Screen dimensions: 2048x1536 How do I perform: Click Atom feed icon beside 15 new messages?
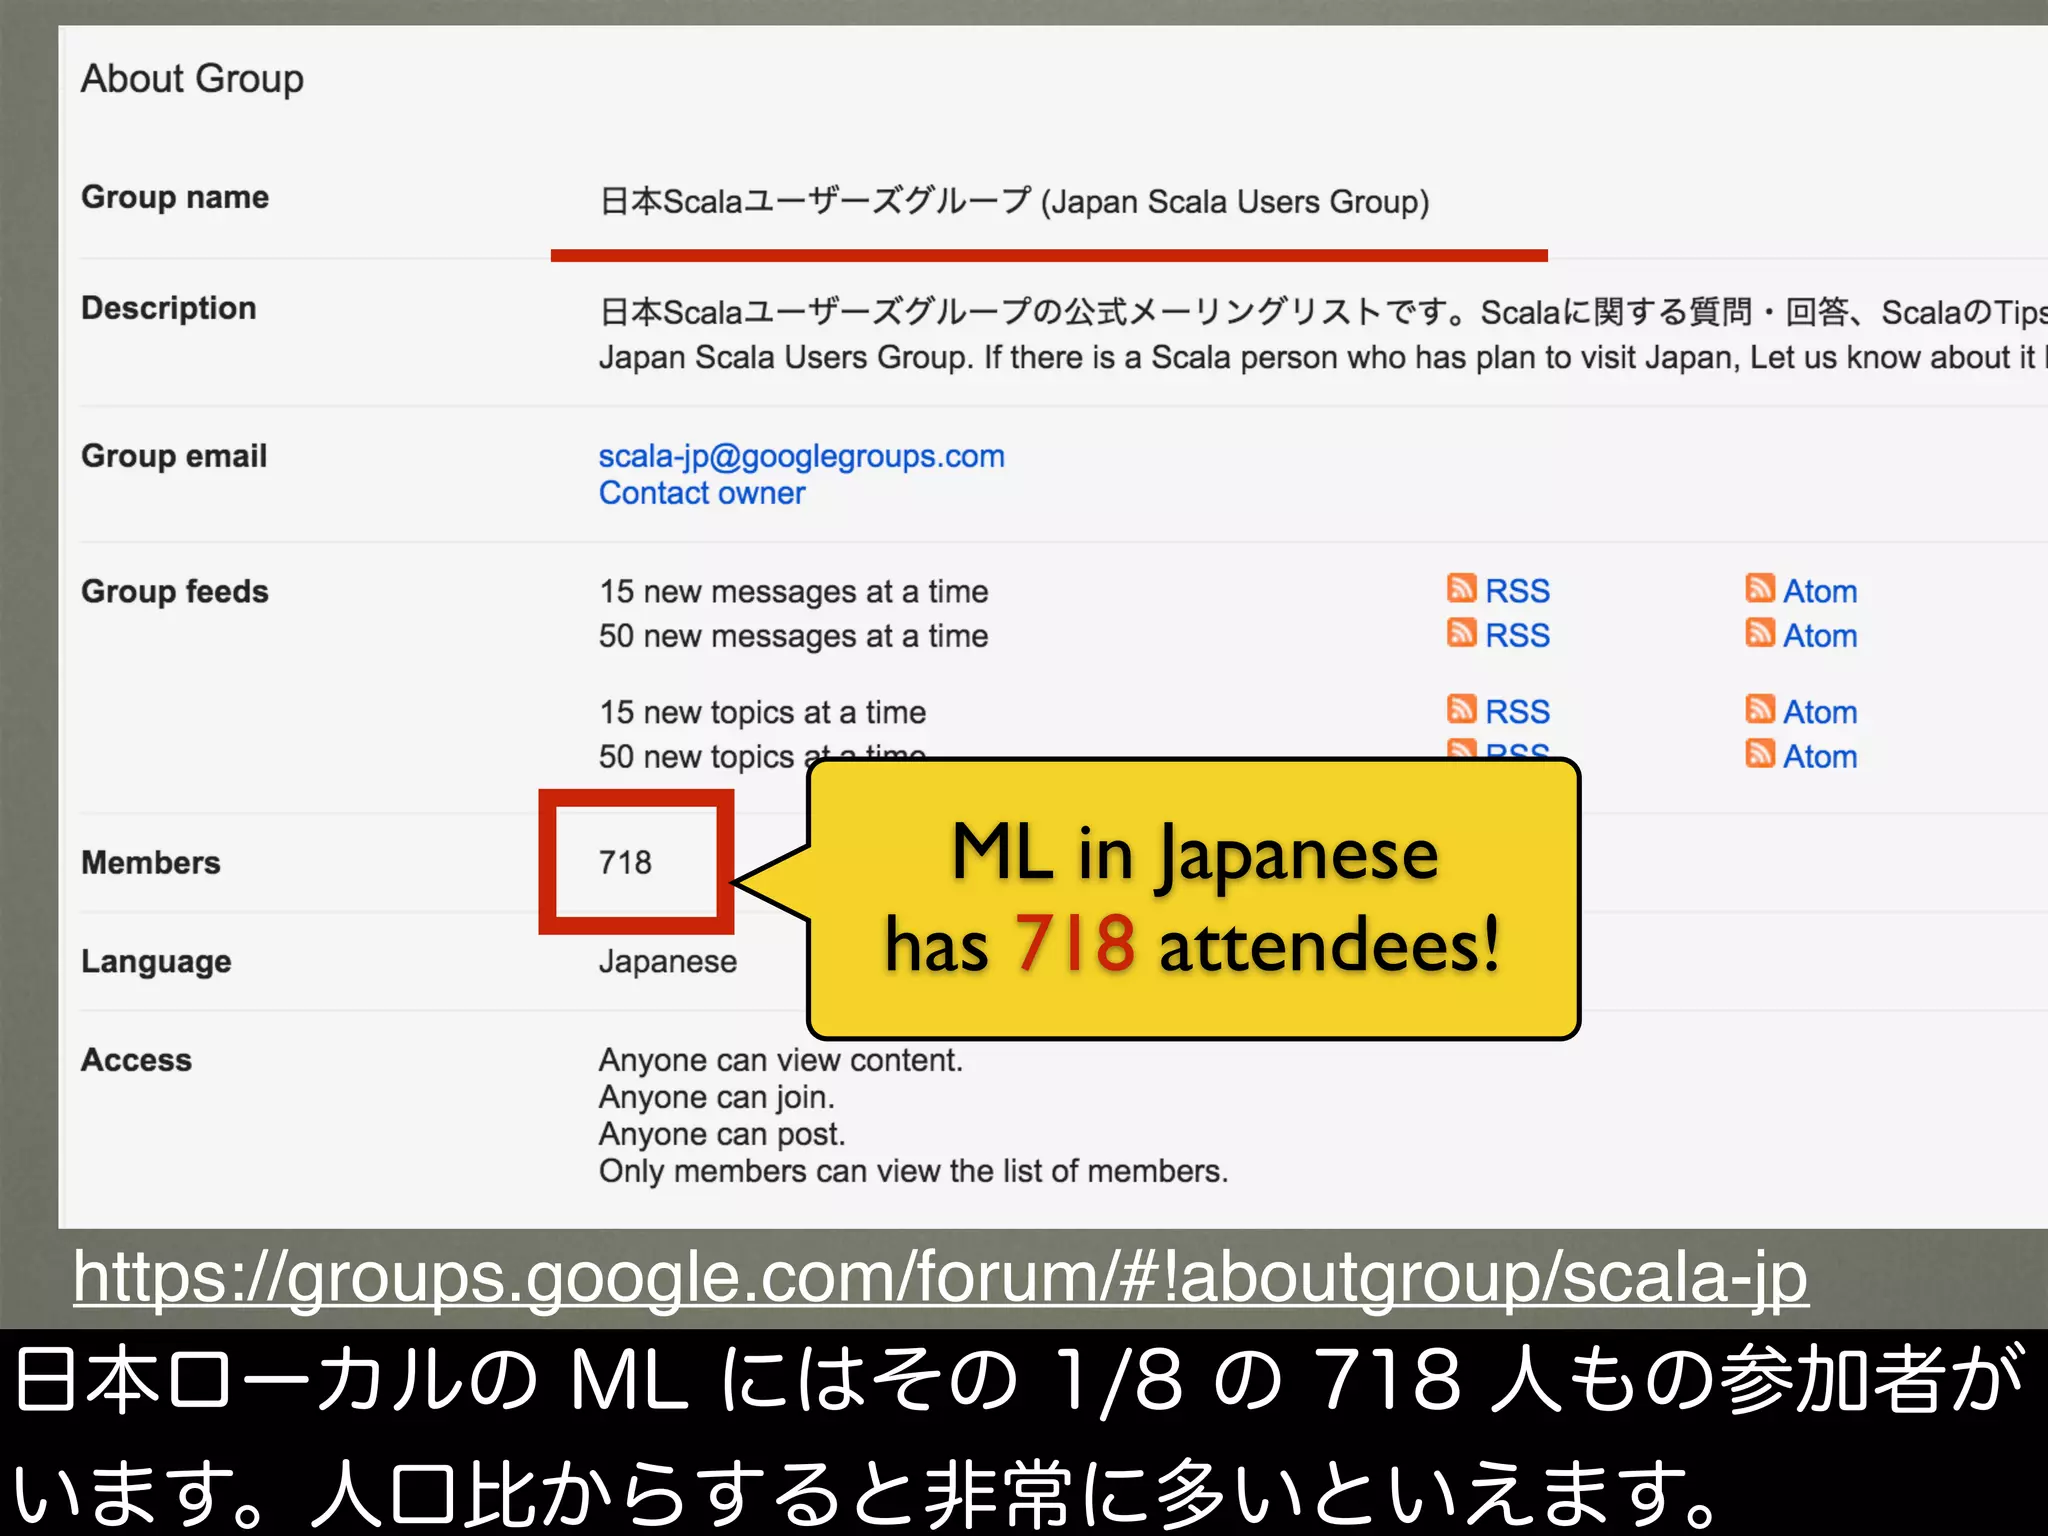1760,588
